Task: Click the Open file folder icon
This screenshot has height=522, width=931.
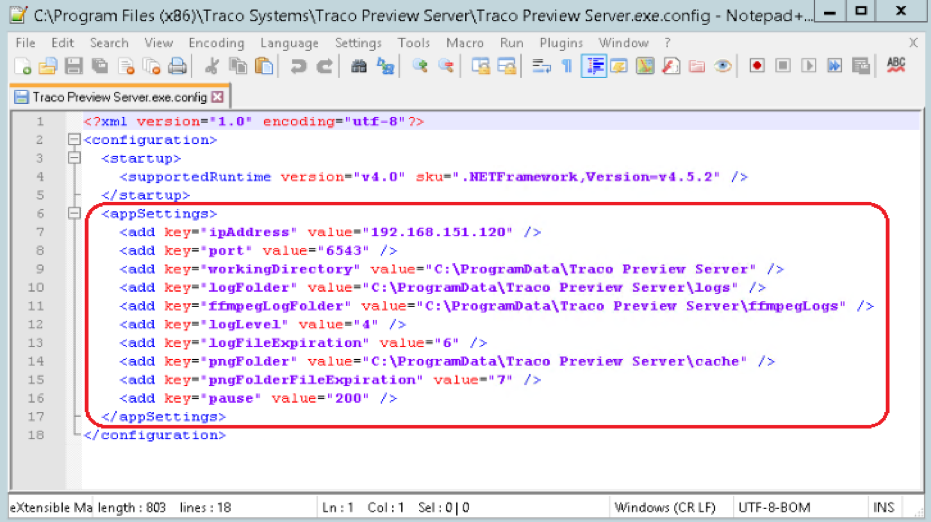Action: pyautogui.click(x=48, y=66)
